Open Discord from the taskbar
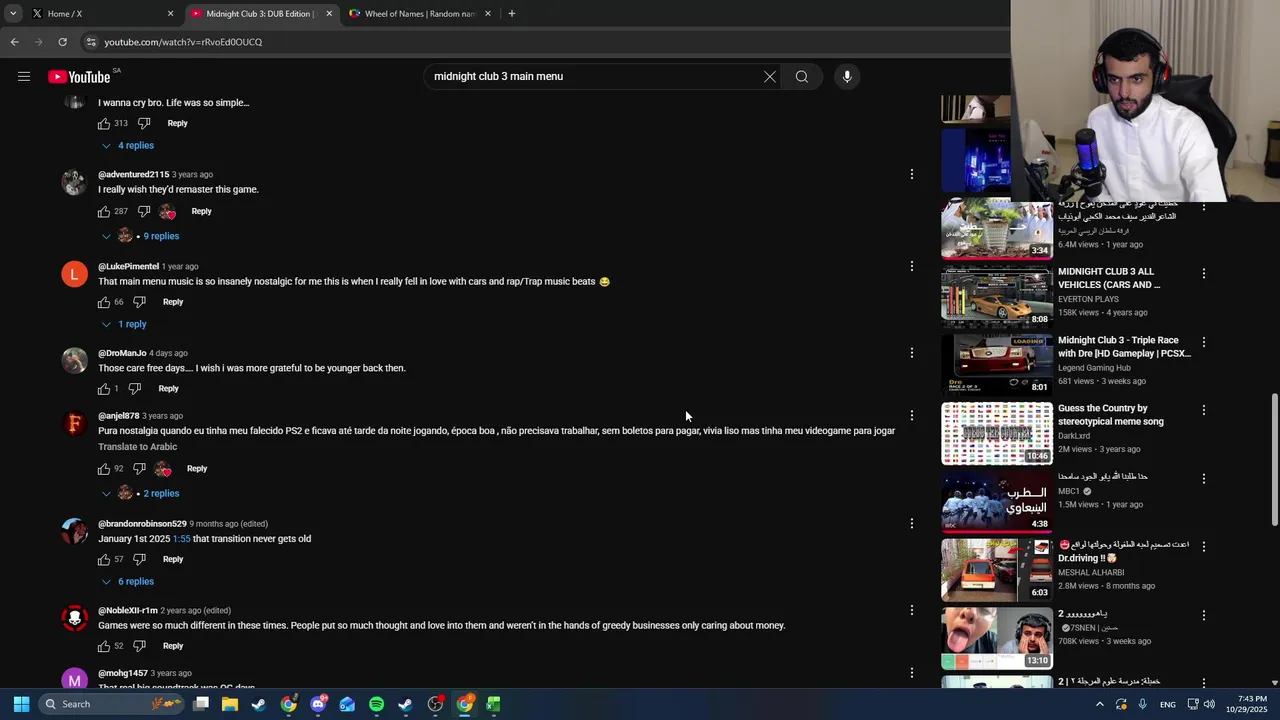Screen dimensions: 1280x720 318,704
